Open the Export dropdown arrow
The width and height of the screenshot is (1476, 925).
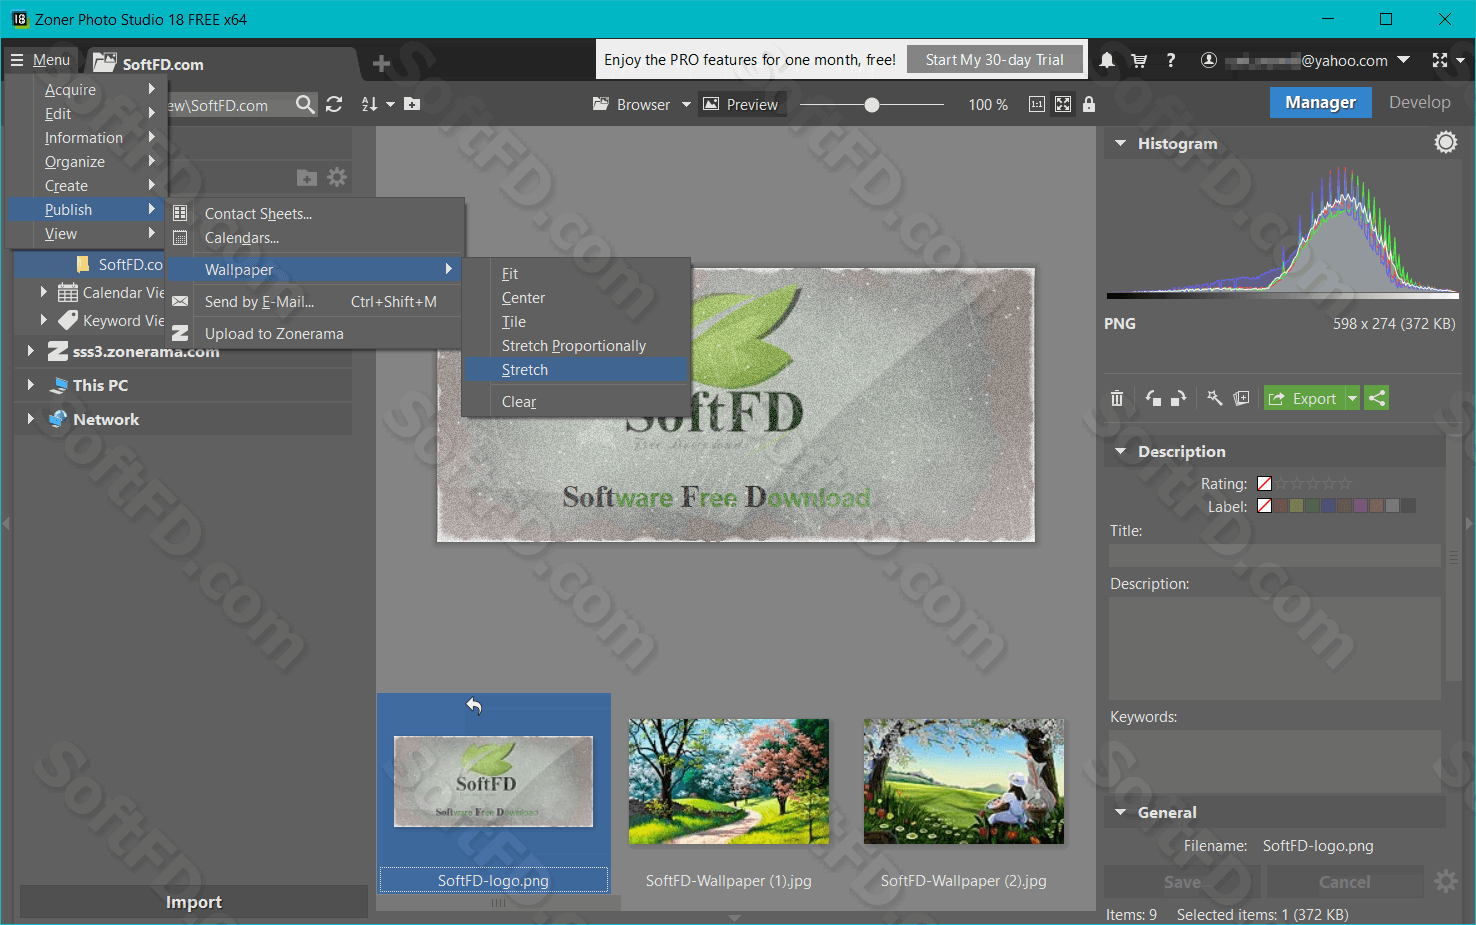point(1352,398)
